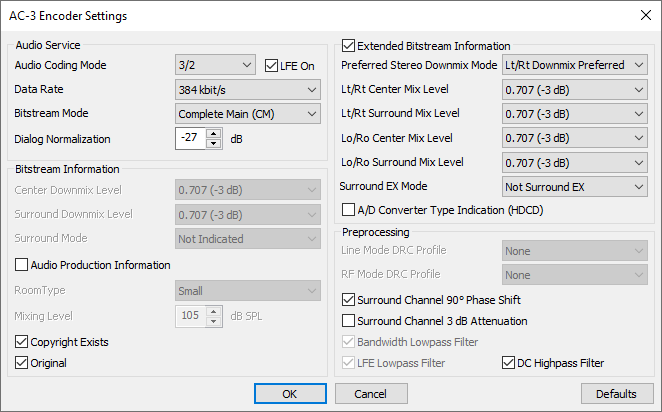
Task: Open the Data Rate dropdown
Action: pyautogui.click(x=248, y=89)
